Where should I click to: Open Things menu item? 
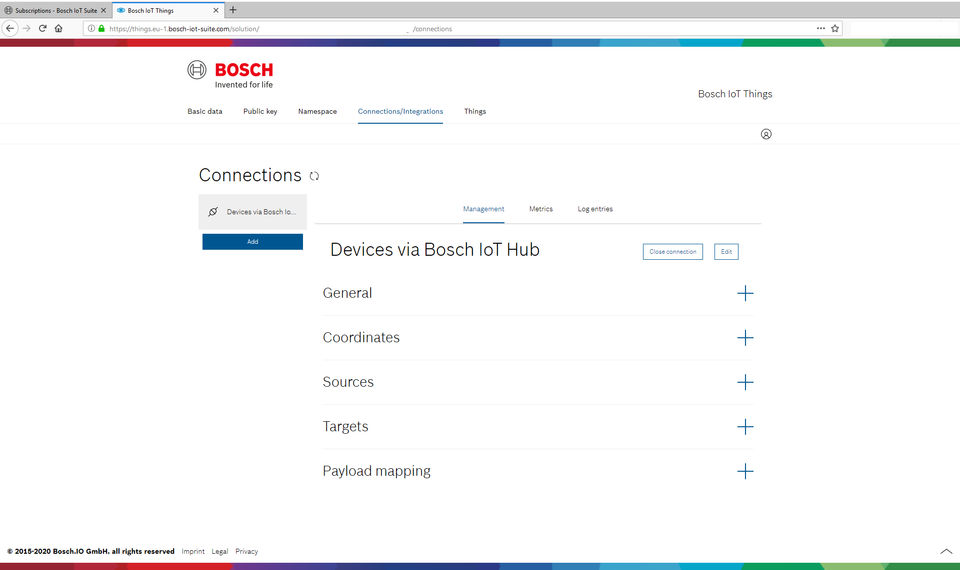point(475,111)
